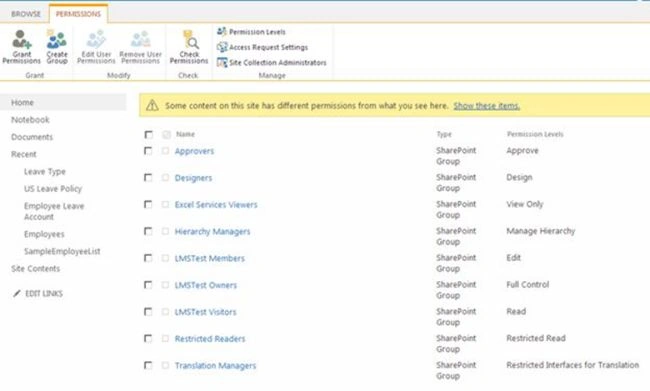
Task: Open the Hierarchy Managers group link
Action: click(x=212, y=231)
